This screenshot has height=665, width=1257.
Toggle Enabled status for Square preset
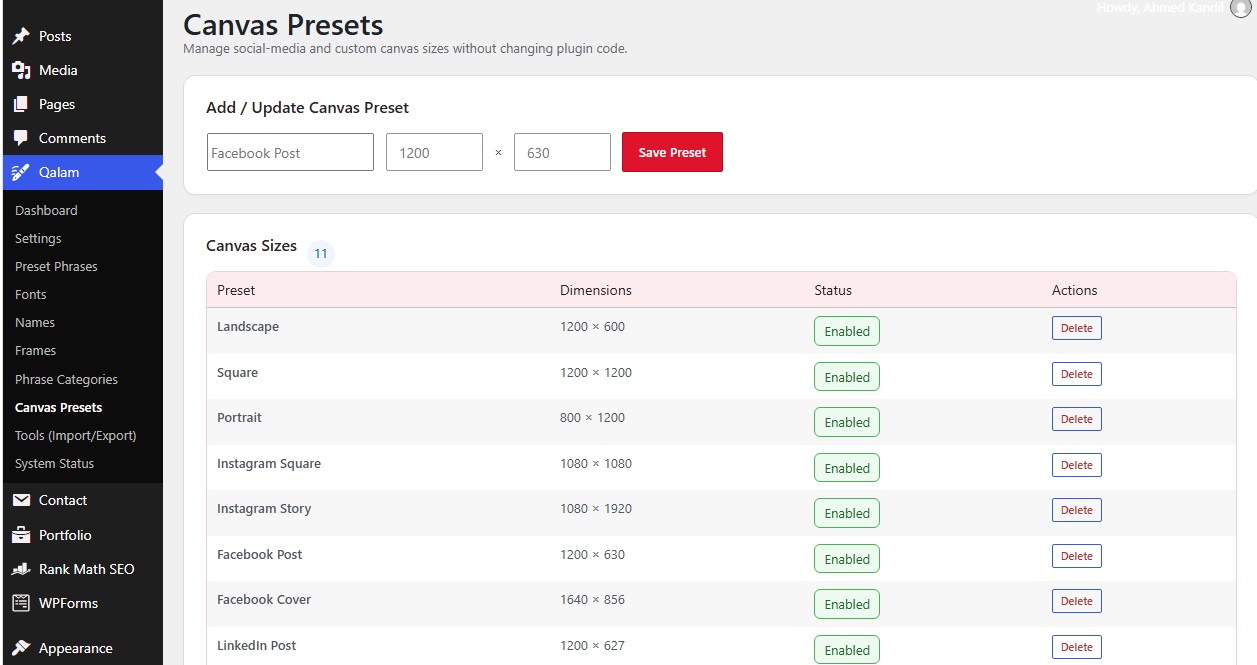[x=847, y=377]
